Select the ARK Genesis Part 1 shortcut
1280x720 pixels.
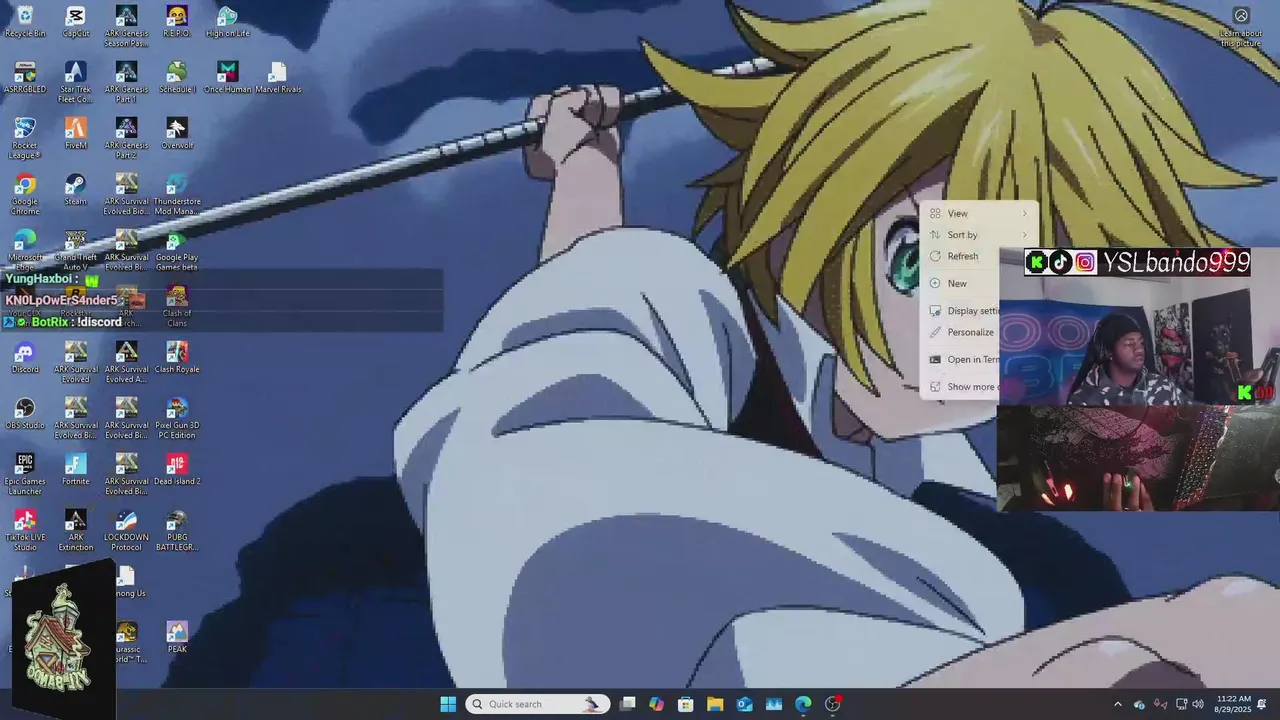[x=126, y=82]
